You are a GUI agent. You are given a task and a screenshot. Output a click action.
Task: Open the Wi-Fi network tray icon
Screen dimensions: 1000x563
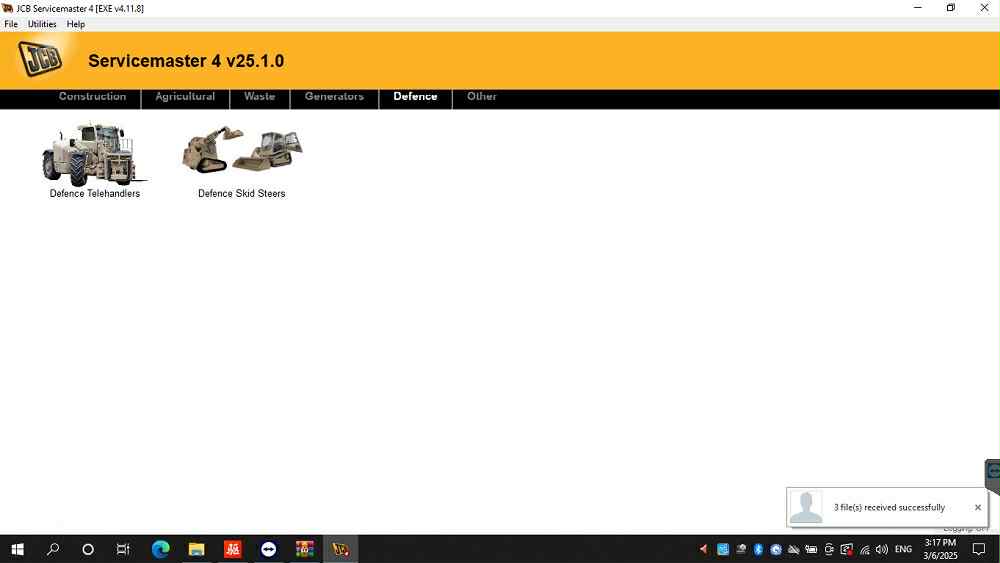[x=865, y=549]
